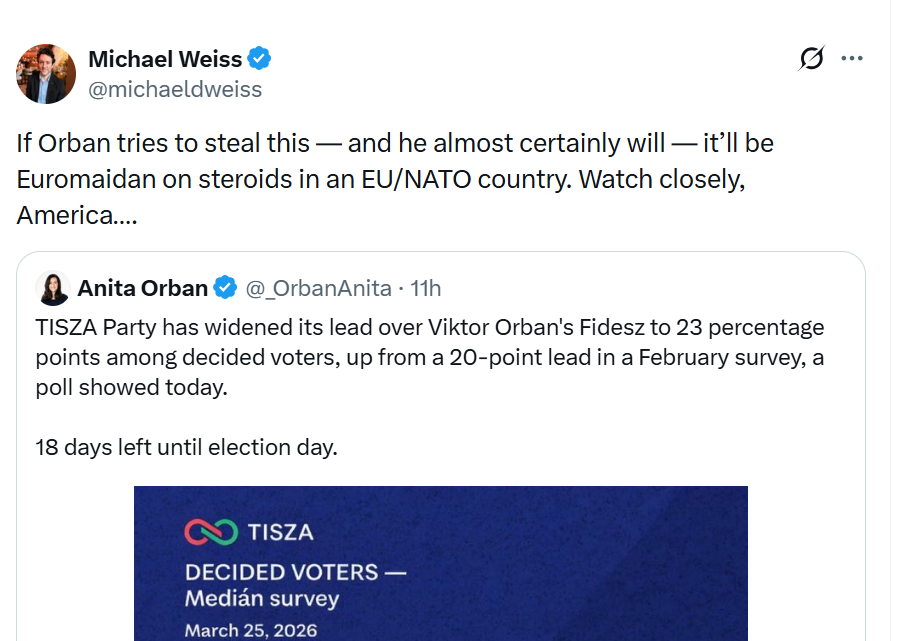The height and width of the screenshot is (641, 901).
Task: Click Michael Weiss's verified badge
Action: [x=258, y=58]
